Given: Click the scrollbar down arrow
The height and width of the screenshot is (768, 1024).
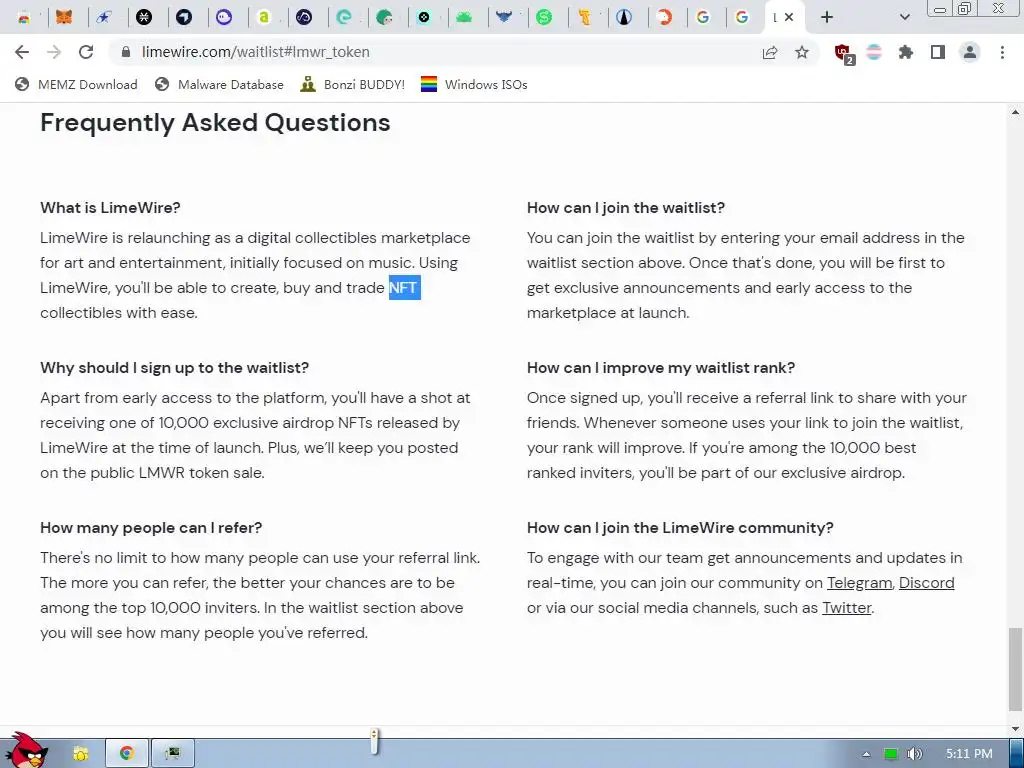Looking at the screenshot, I should [x=1015, y=729].
